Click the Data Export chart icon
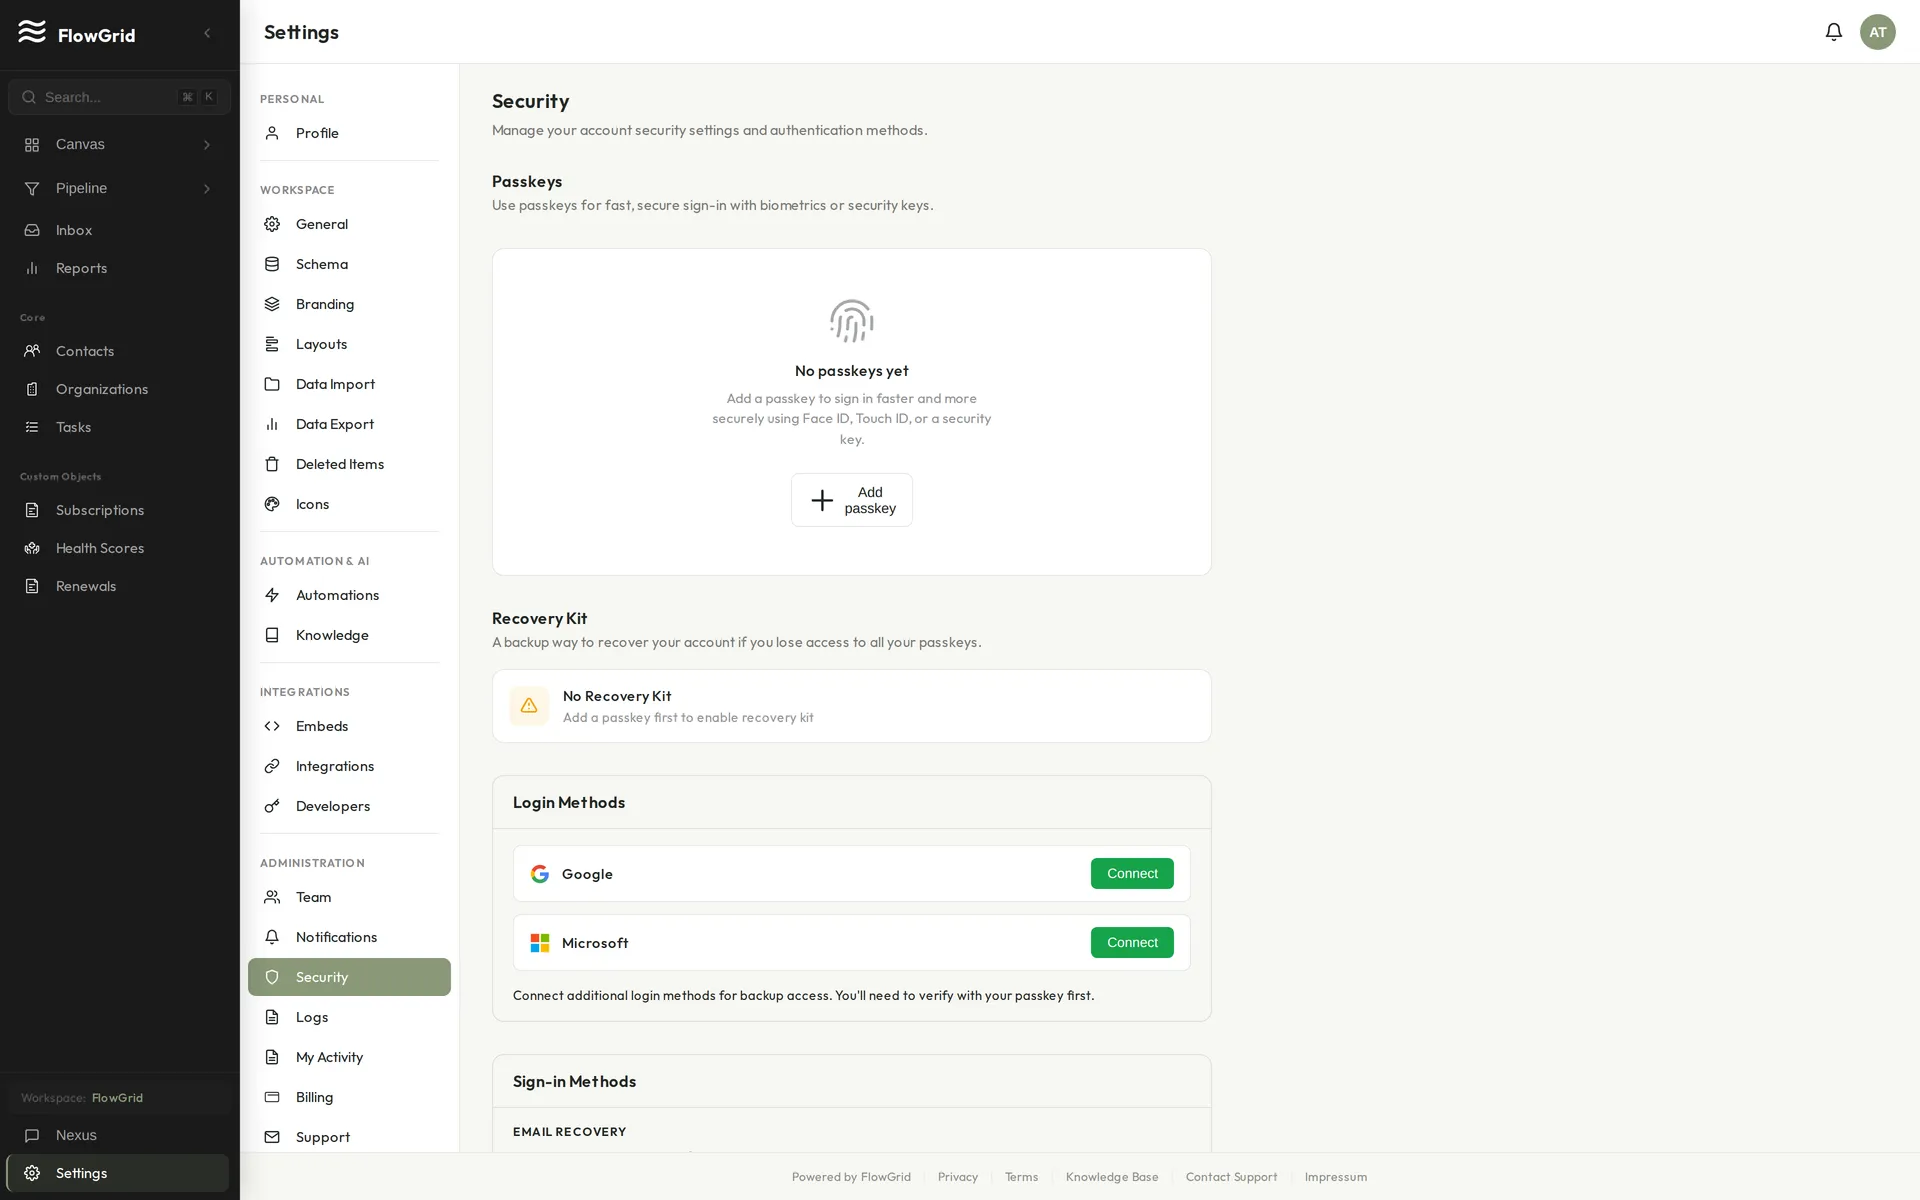The width and height of the screenshot is (1920, 1200). click(x=272, y=424)
